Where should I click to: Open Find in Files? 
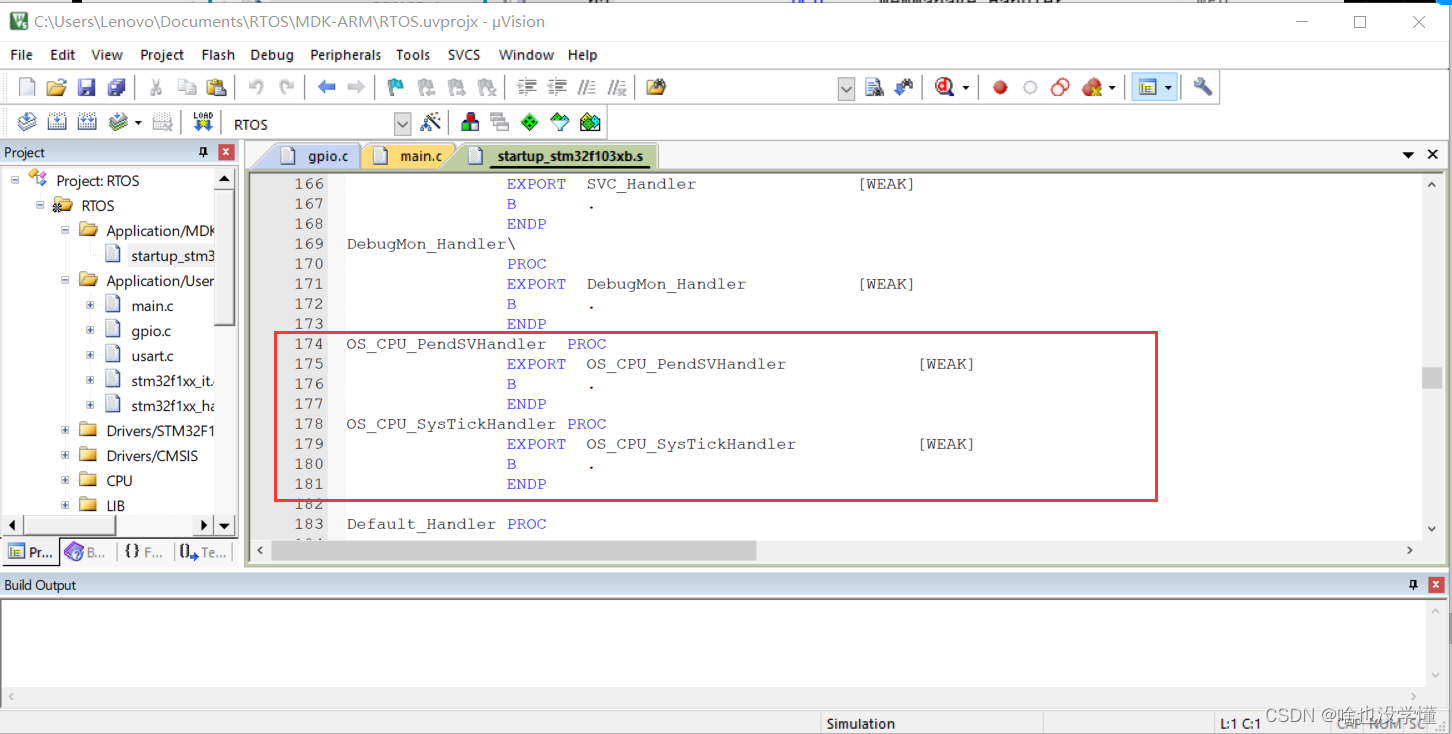[x=656, y=88]
